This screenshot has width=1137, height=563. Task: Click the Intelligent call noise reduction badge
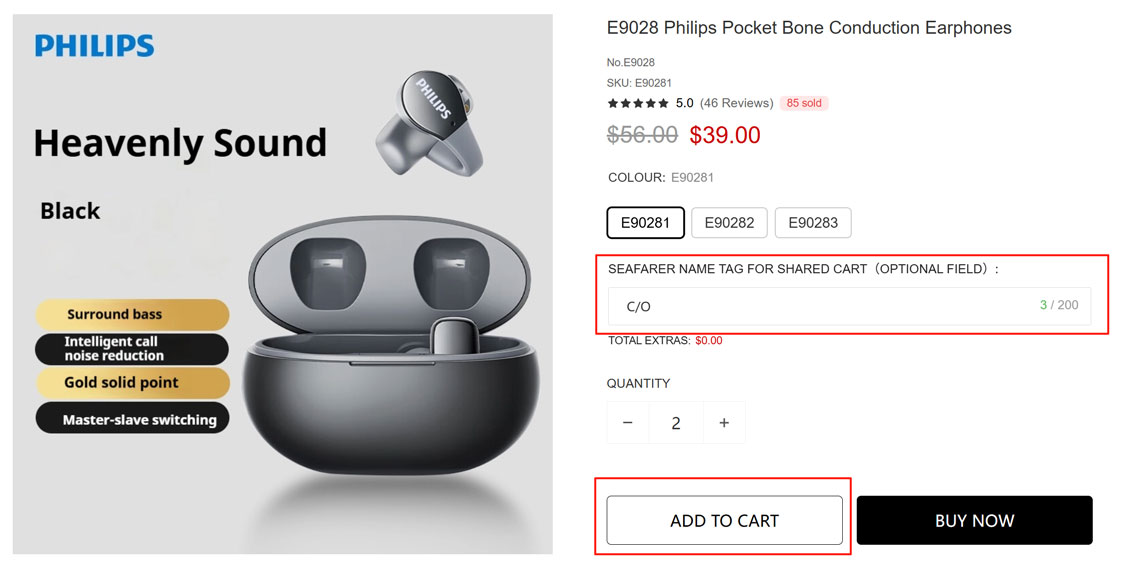coord(132,349)
